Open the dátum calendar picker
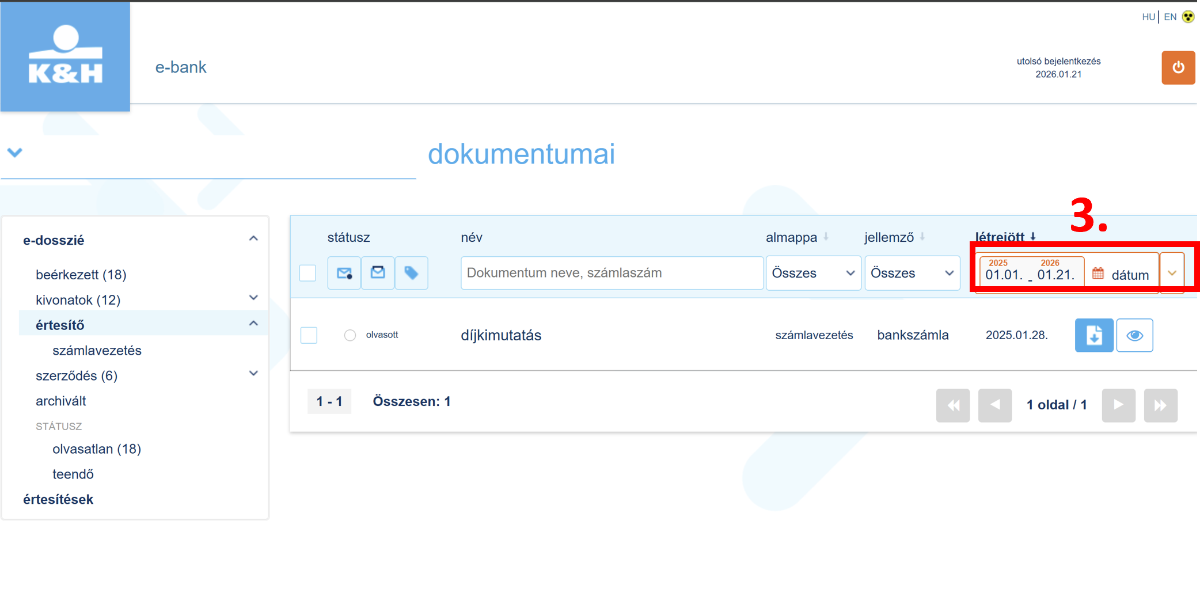The image size is (1200, 613). coord(1121,274)
